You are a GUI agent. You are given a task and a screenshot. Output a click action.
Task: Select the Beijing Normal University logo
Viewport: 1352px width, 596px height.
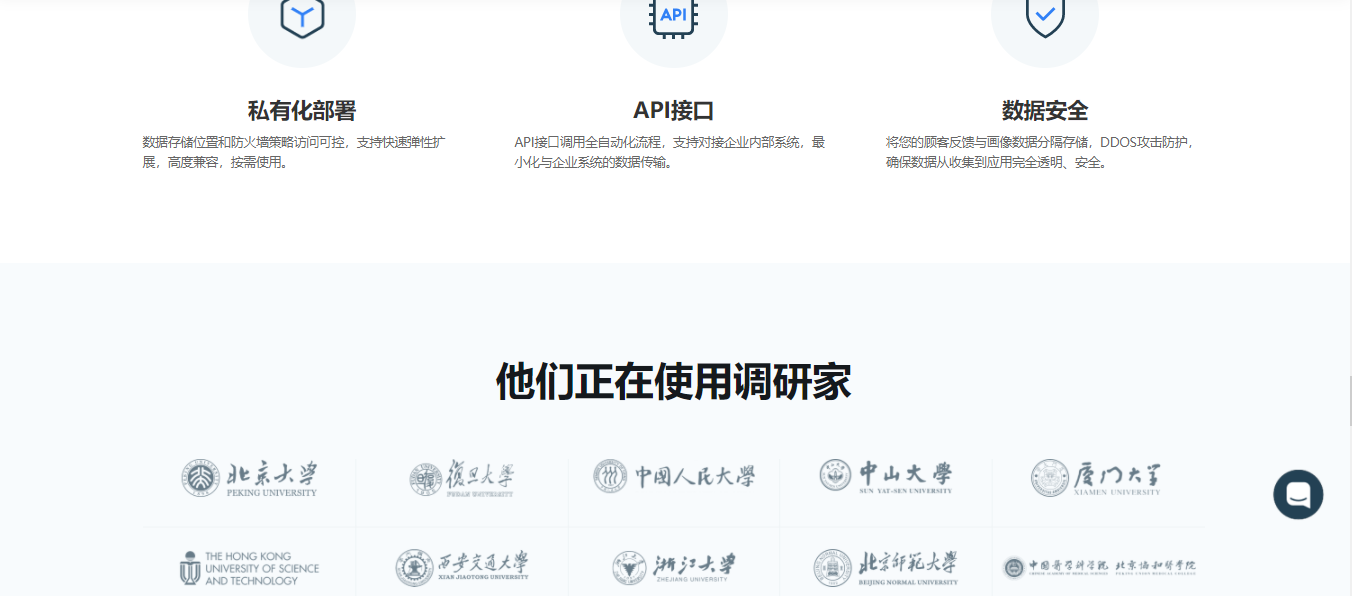[886, 568]
